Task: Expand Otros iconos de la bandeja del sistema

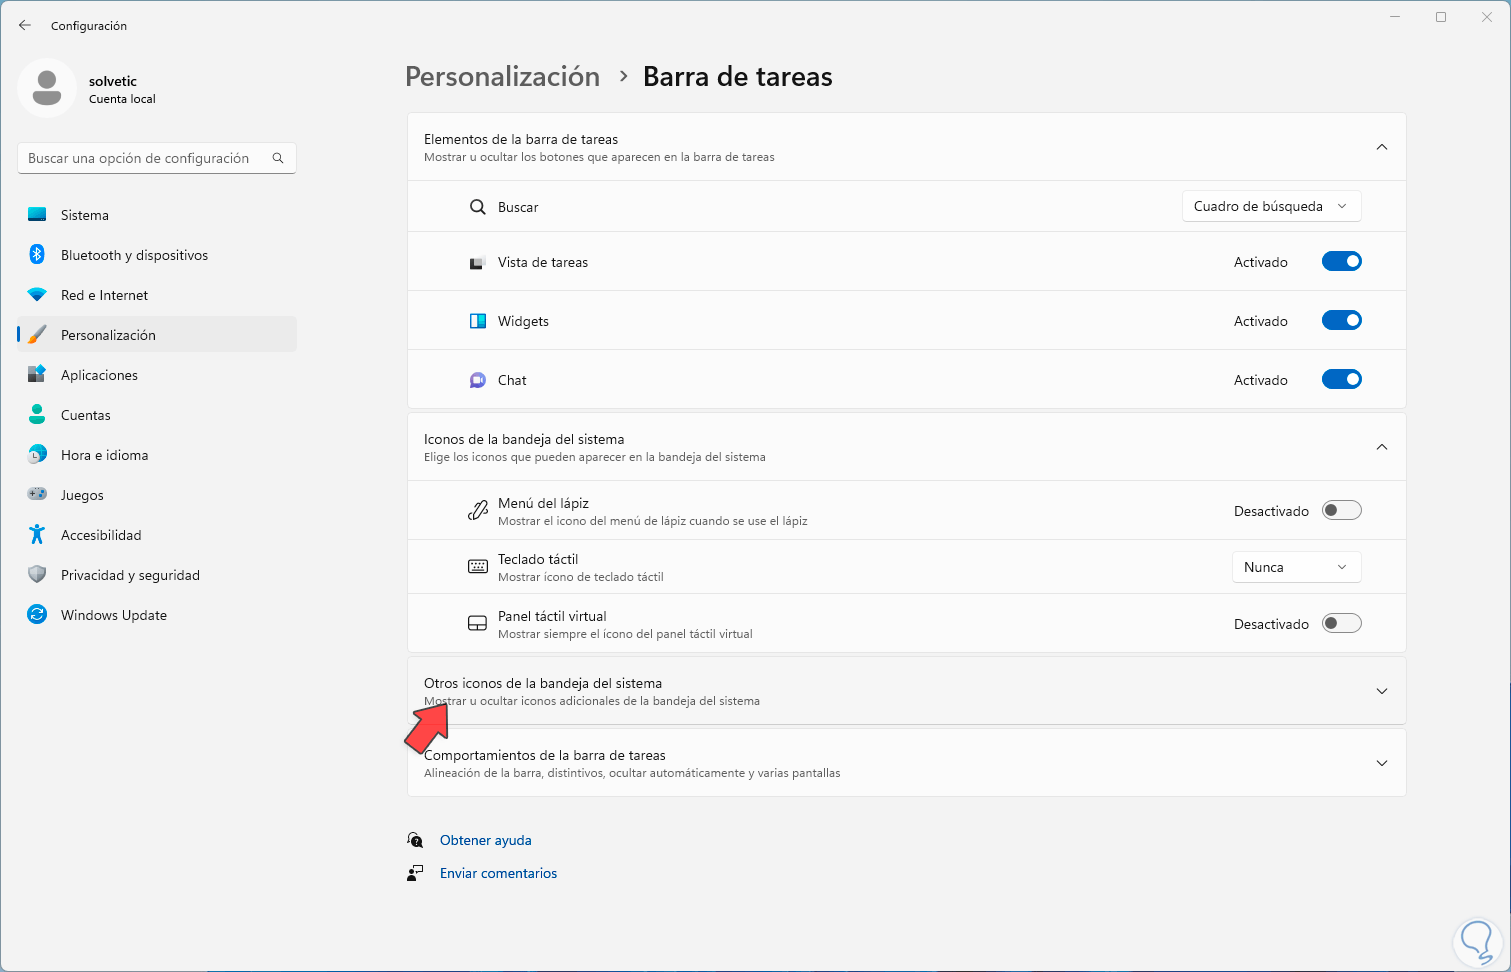Action: [x=1381, y=691]
